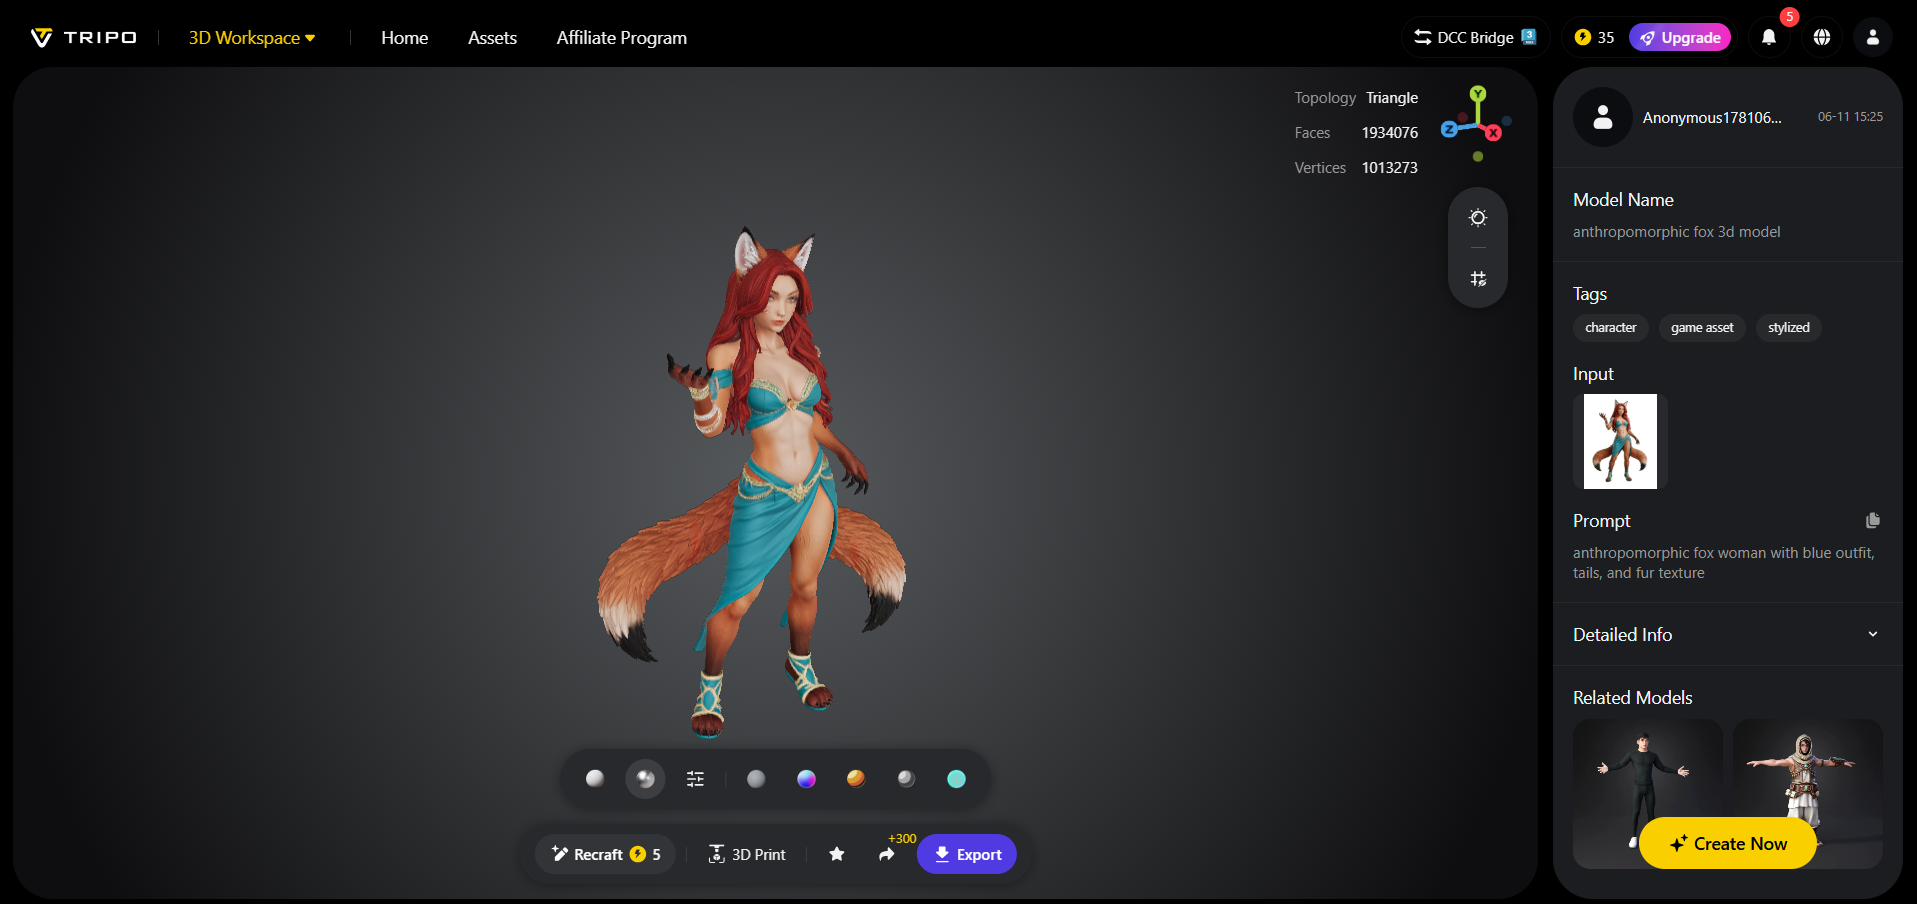Click the Upgrade button

click(x=1680, y=37)
